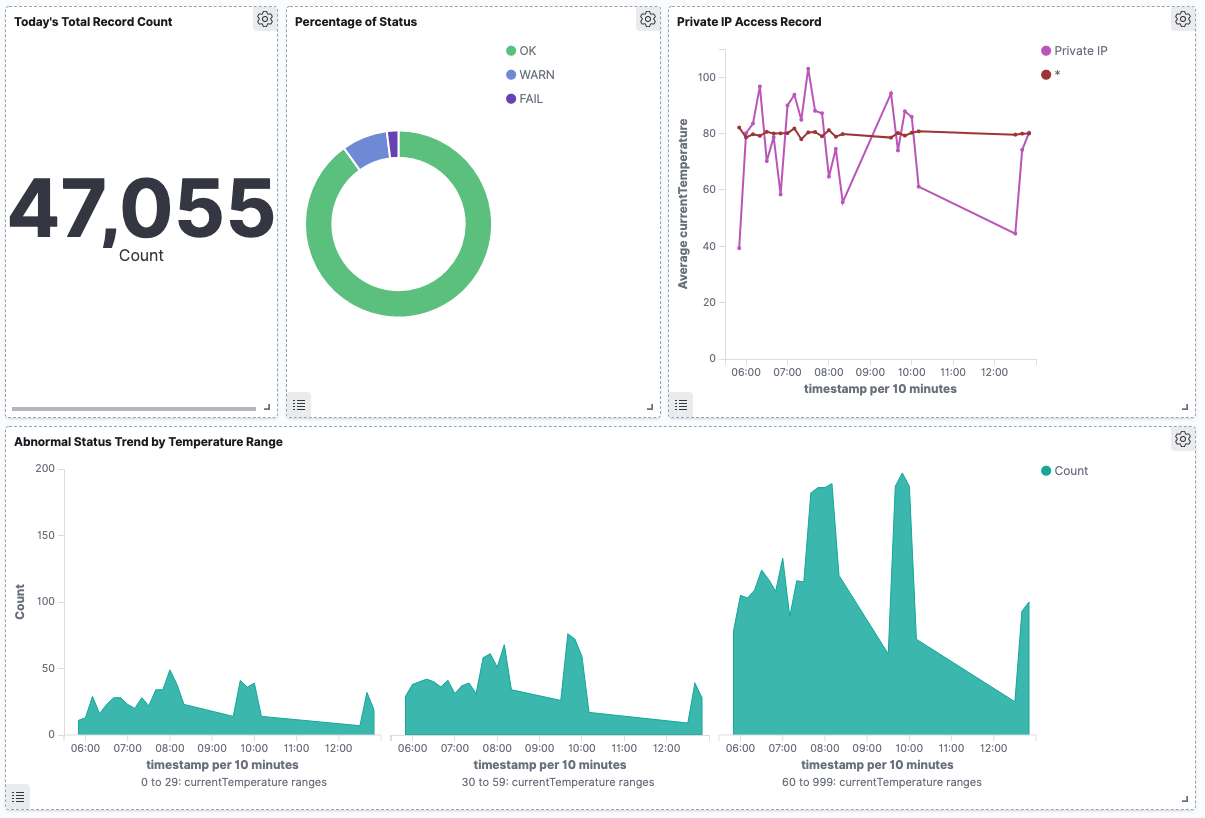The image size is (1205, 818).
Task: Click the 47,055 count metric
Action: pyautogui.click(x=141, y=209)
